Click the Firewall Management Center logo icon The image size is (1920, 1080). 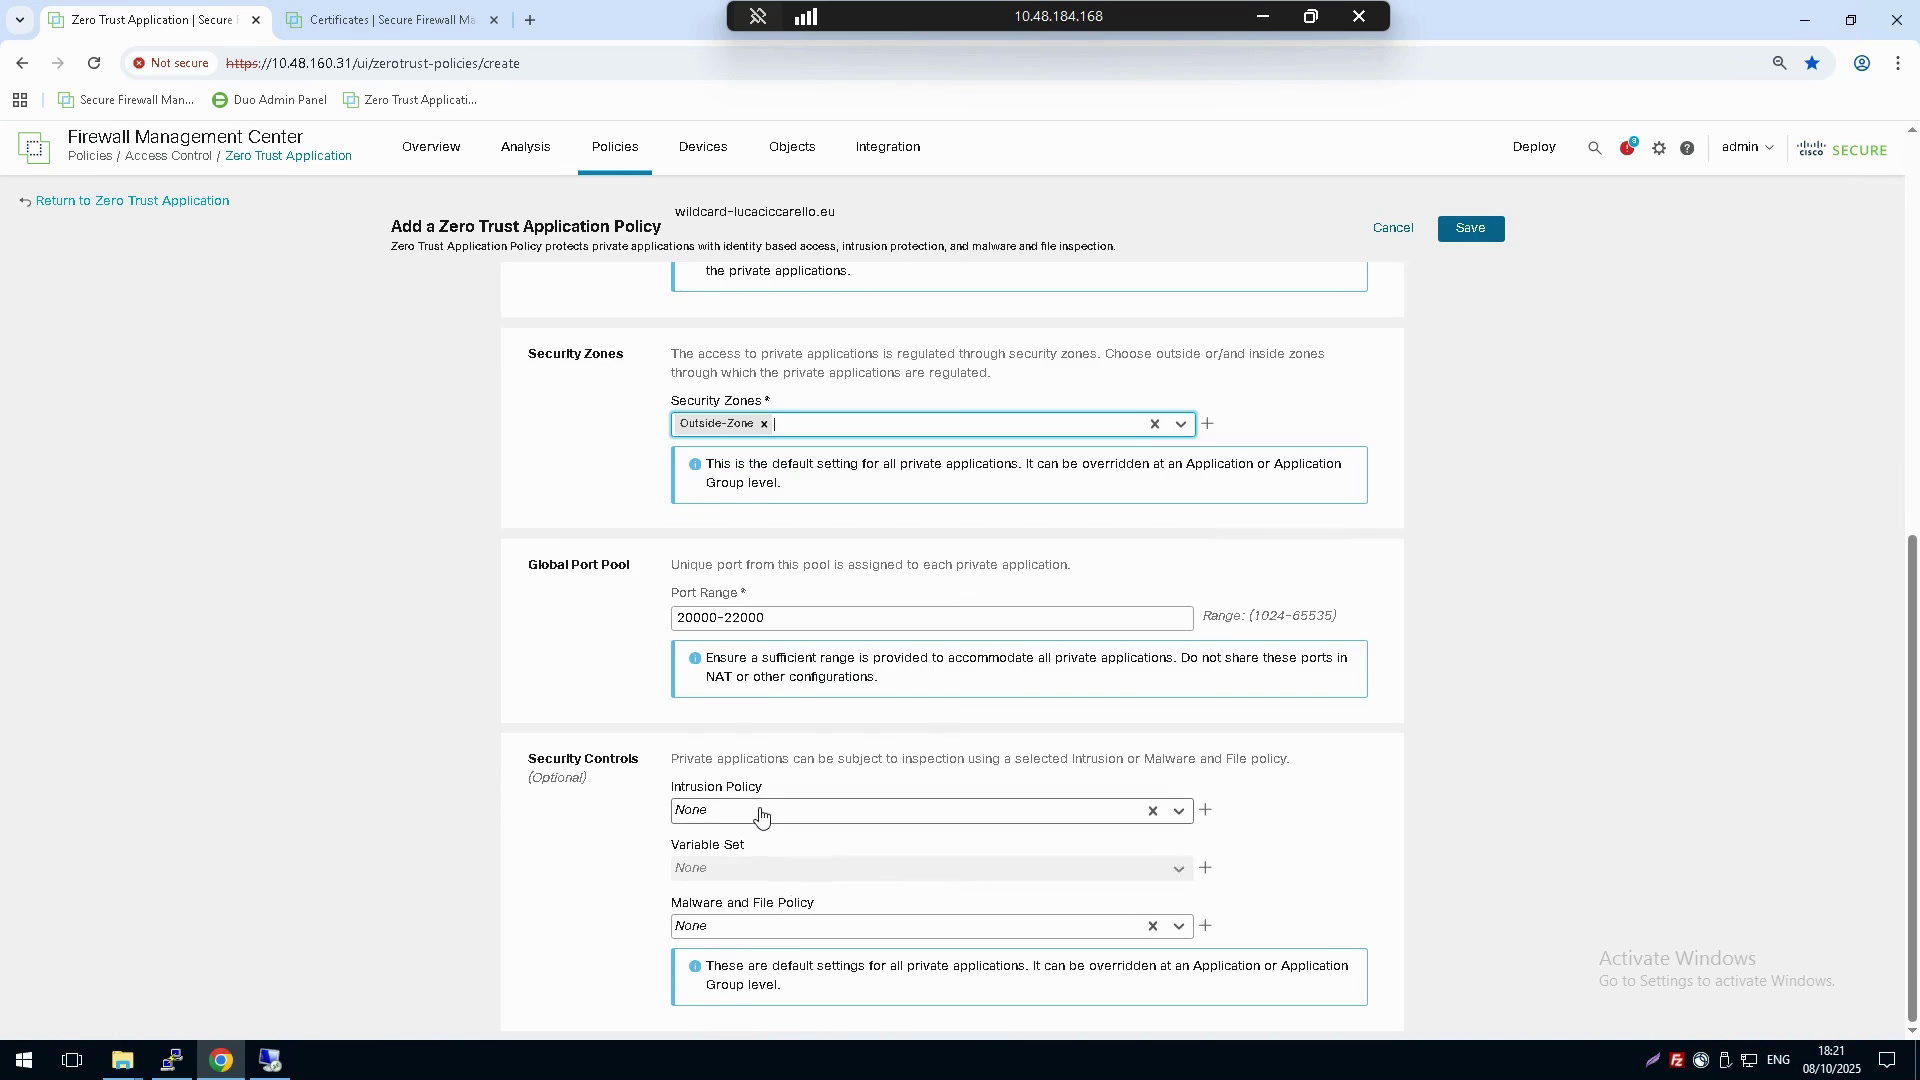pos(33,148)
